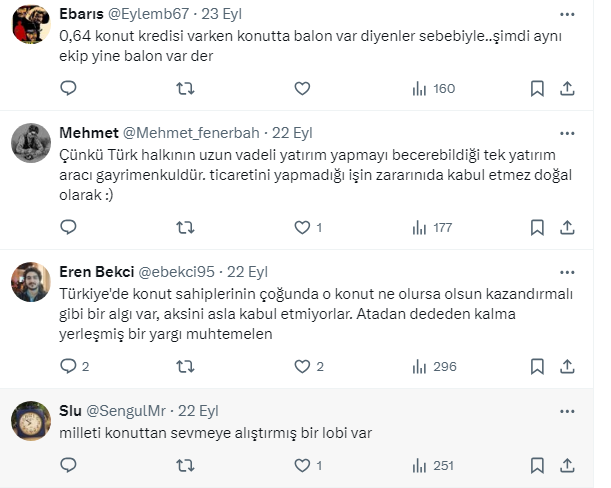View analytics showing 160 views
The image size is (611, 488).
433,88
